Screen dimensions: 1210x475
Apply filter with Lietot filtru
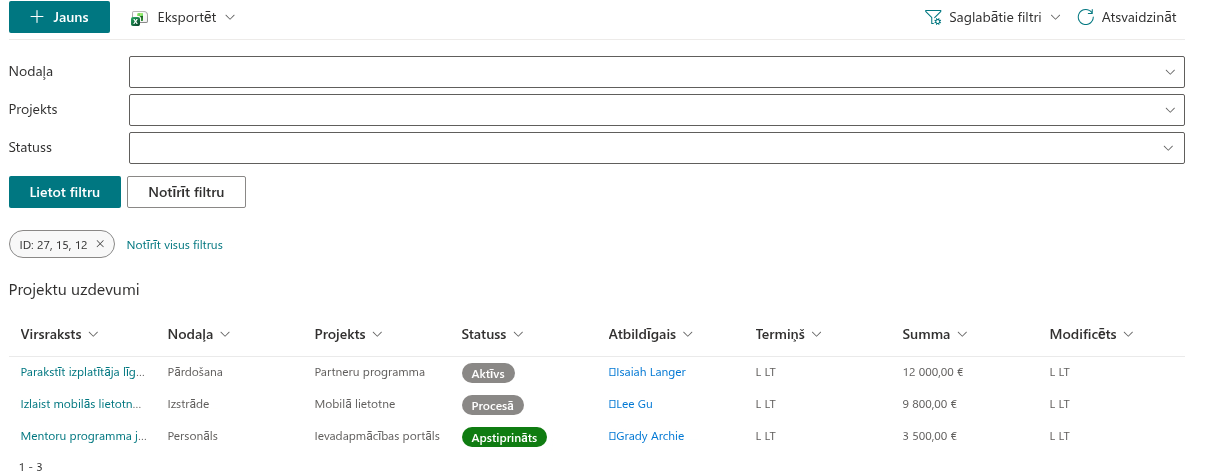pos(65,192)
